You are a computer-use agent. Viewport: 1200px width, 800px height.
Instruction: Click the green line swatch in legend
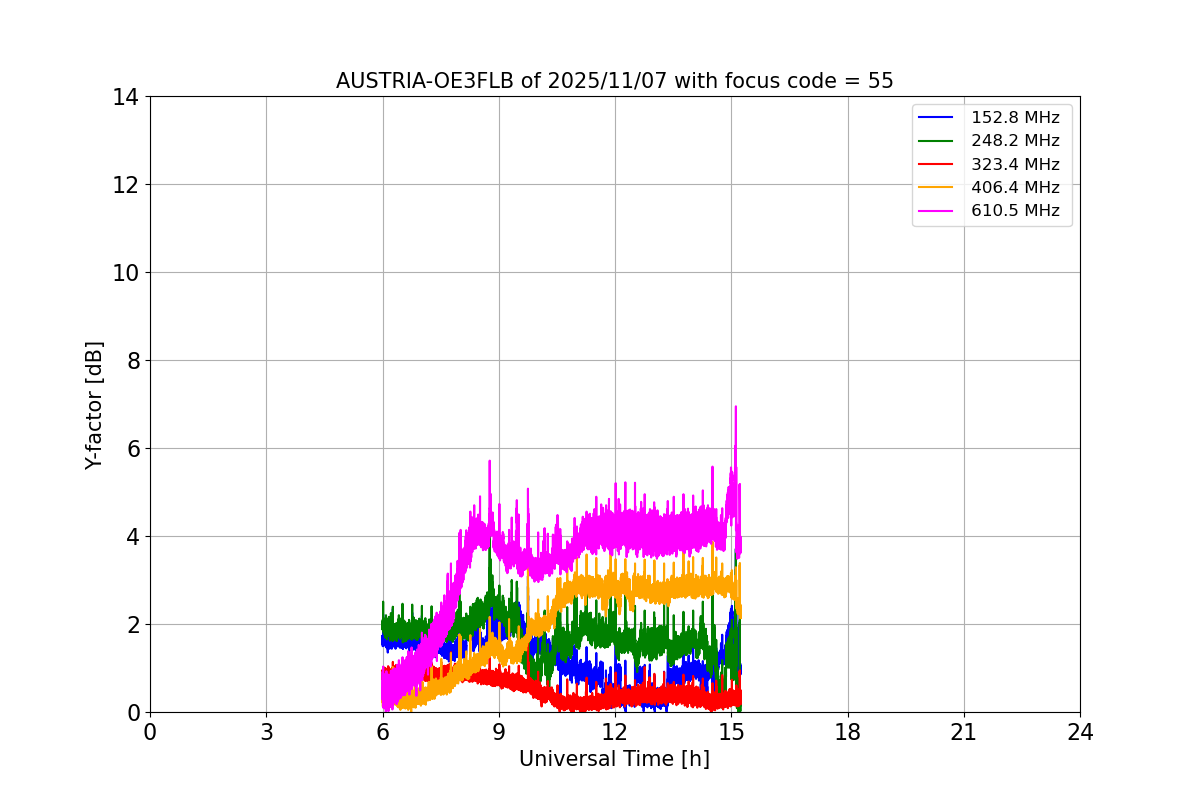937,141
